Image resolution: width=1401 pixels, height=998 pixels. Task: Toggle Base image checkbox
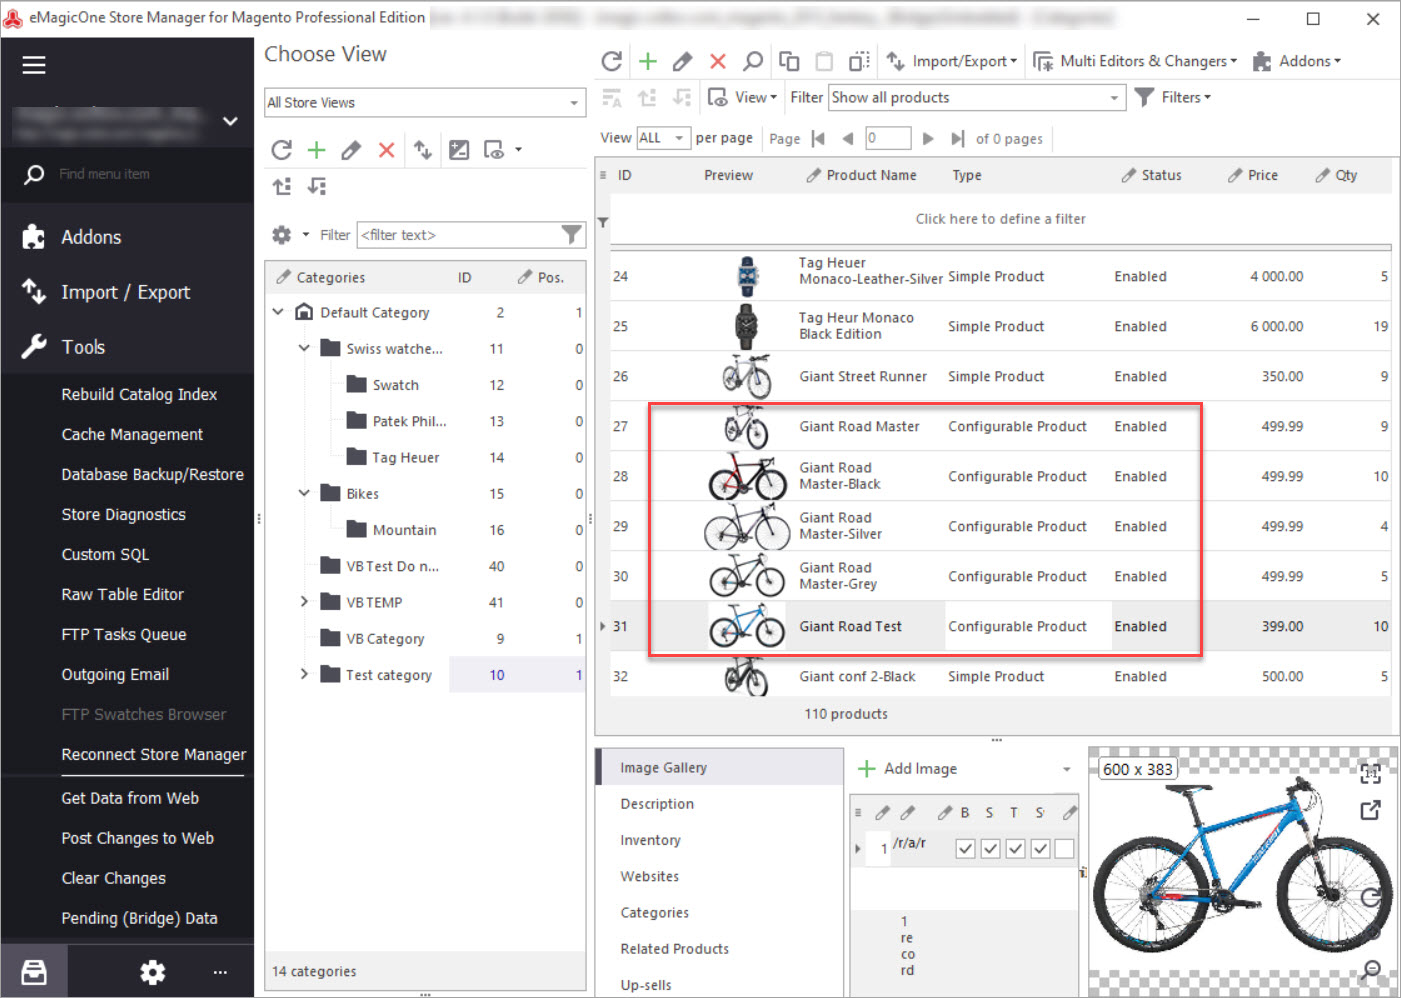[x=965, y=849]
